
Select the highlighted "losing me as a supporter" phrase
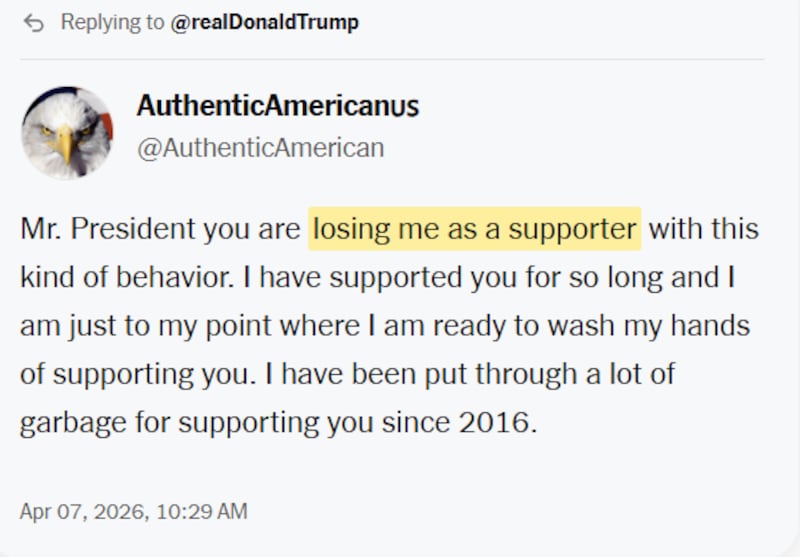[x=474, y=229]
